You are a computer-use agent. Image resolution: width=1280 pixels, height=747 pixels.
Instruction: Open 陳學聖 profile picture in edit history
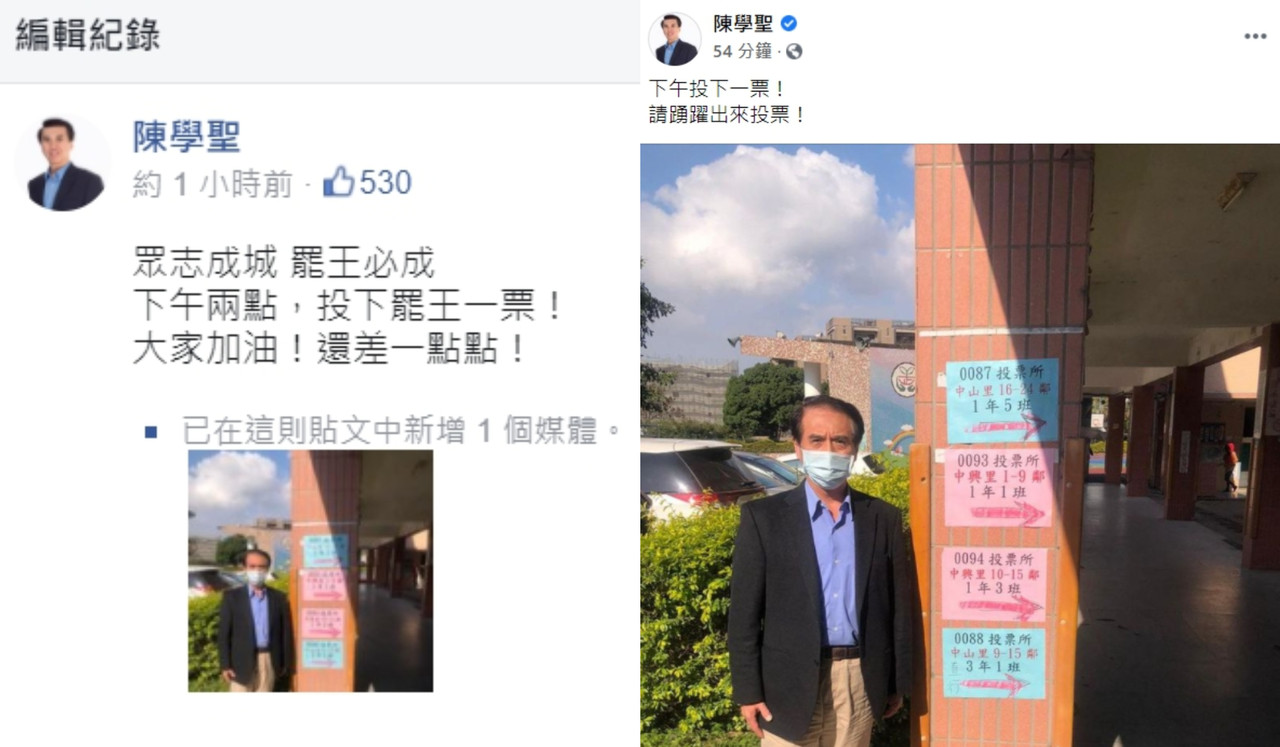62,162
